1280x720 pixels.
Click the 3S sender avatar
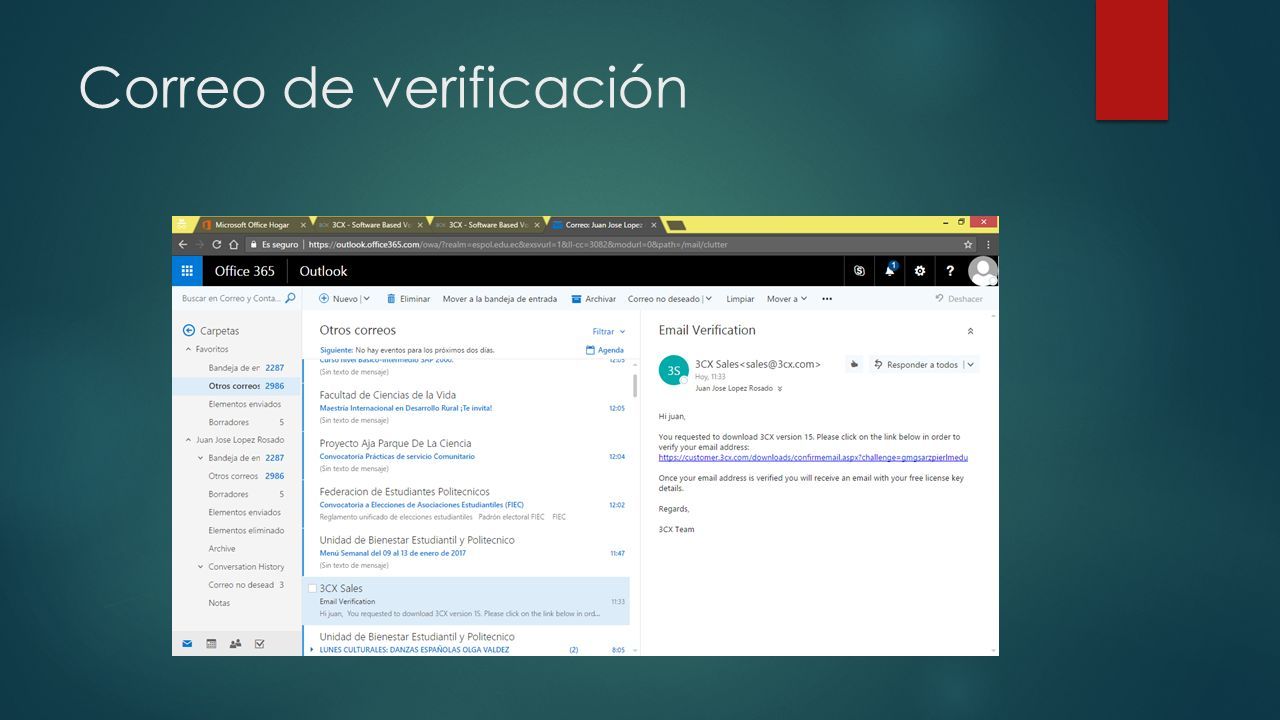pyautogui.click(x=674, y=370)
